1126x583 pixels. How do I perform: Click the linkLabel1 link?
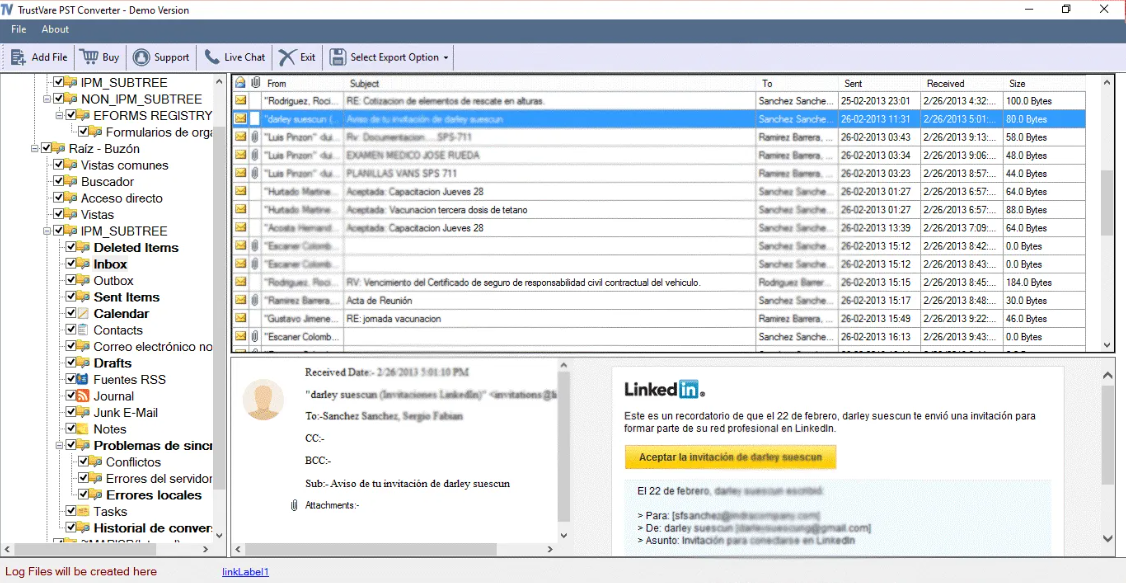tap(246, 572)
